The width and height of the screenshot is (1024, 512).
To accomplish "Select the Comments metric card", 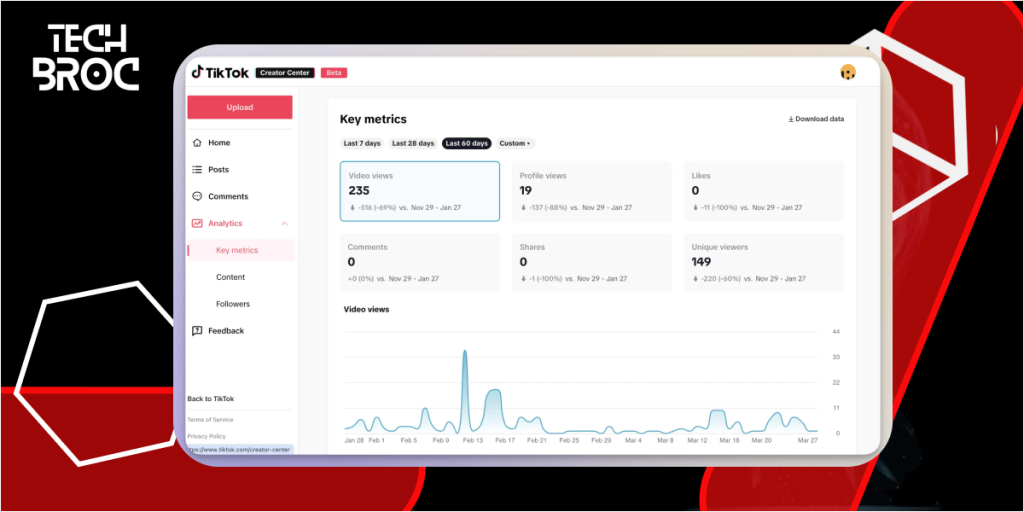I will [x=420, y=263].
